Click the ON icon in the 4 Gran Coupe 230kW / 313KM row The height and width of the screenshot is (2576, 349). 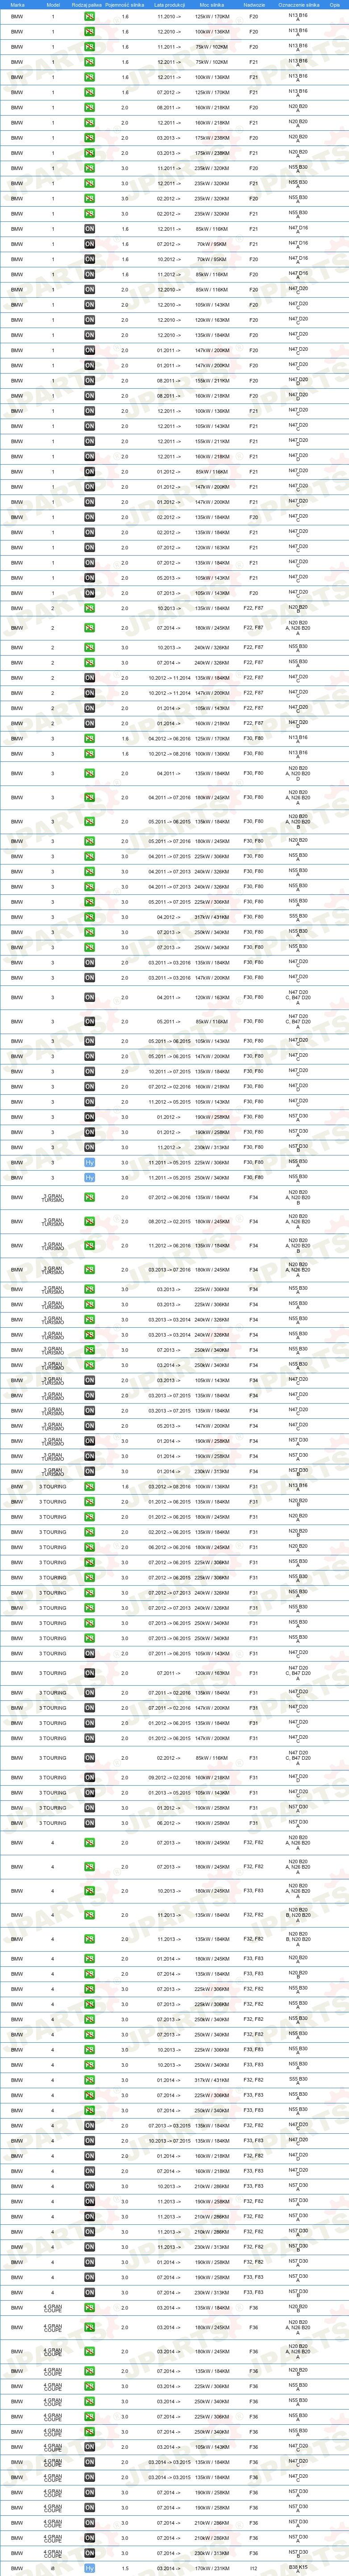pos(89,2553)
